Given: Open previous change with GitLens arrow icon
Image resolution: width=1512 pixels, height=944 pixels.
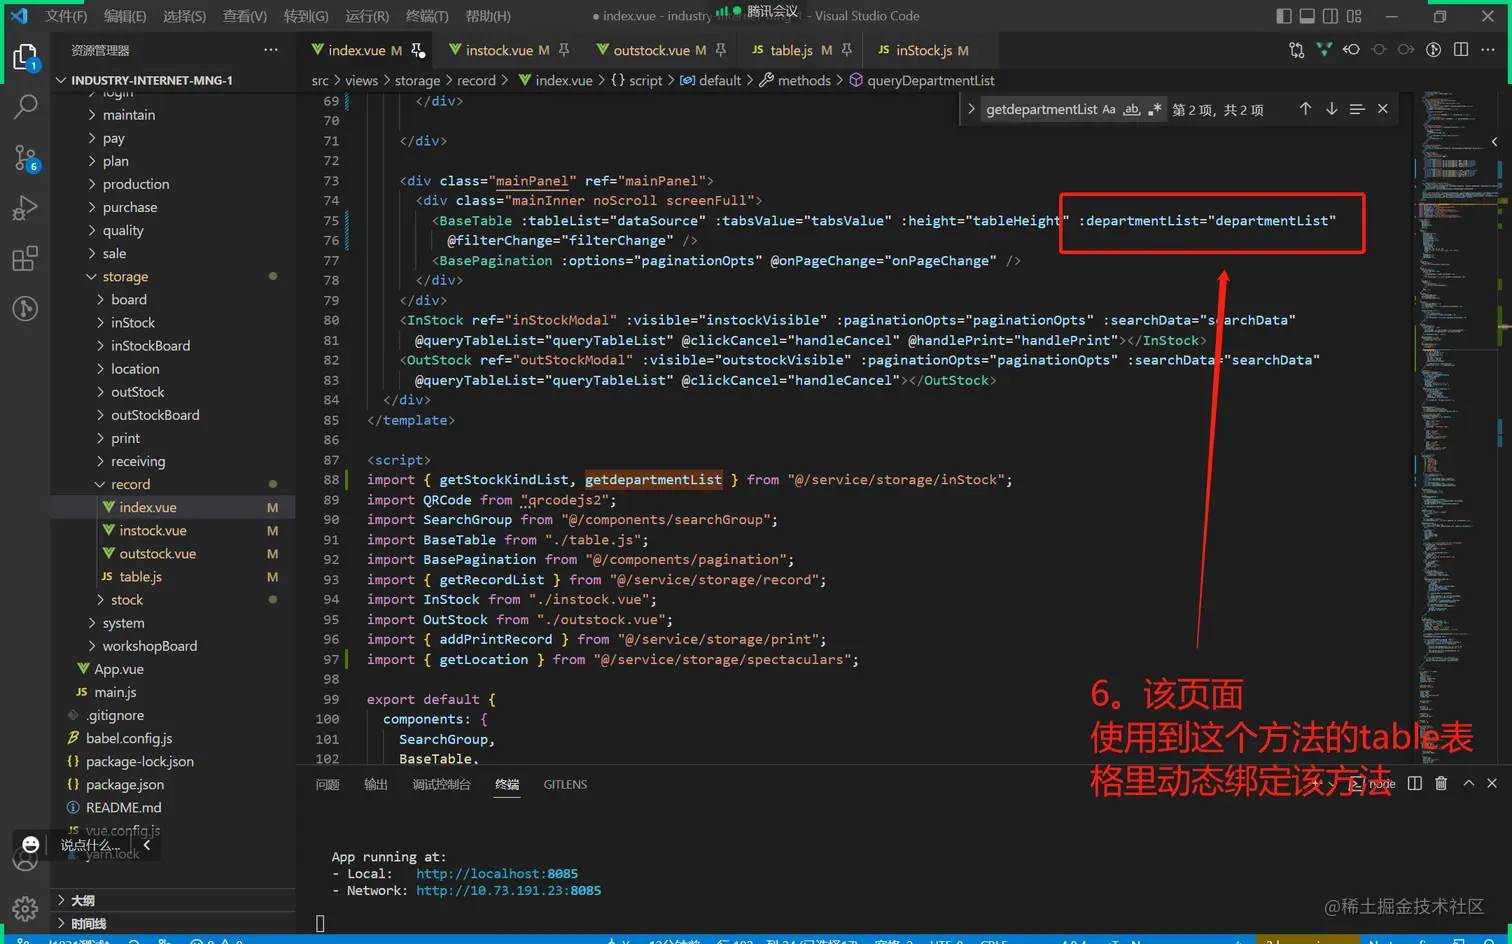Looking at the screenshot, I should (1351, 50).
